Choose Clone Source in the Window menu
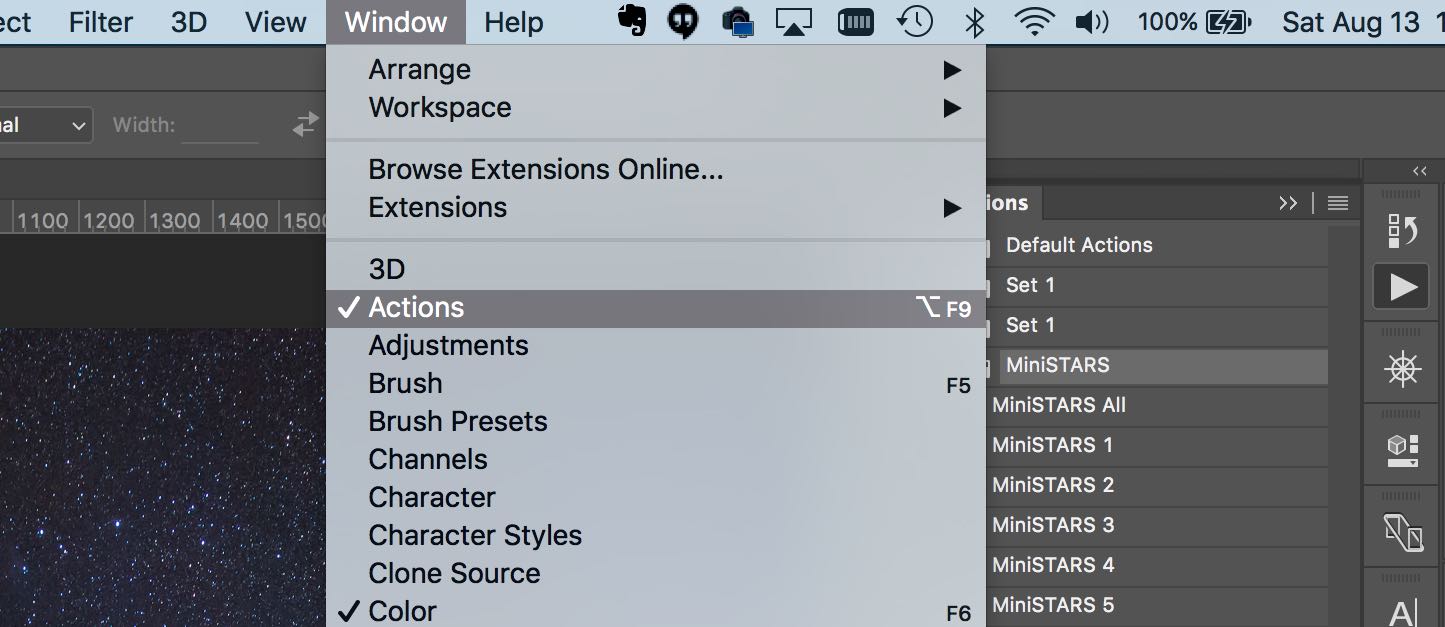Image resolution: width=1445 pixels, height=627 pixels. click(x=655, y=574)
